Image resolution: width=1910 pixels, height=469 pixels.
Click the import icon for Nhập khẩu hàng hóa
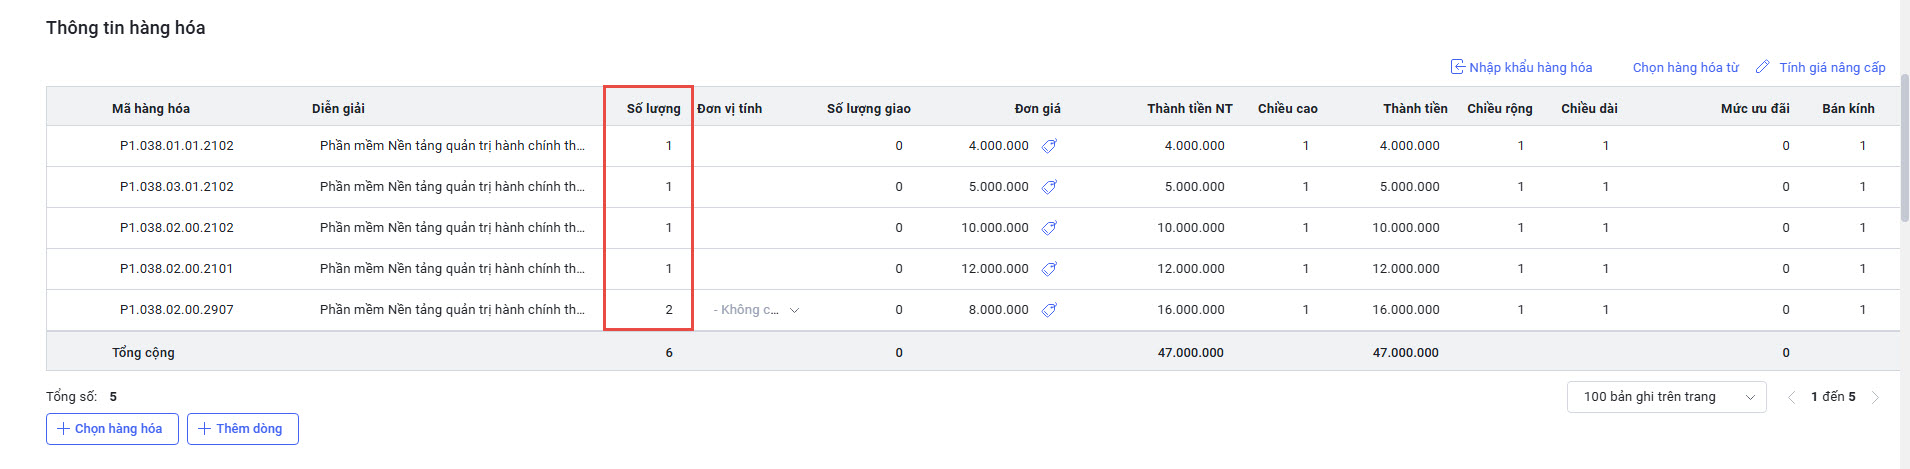coord(1458,67)
